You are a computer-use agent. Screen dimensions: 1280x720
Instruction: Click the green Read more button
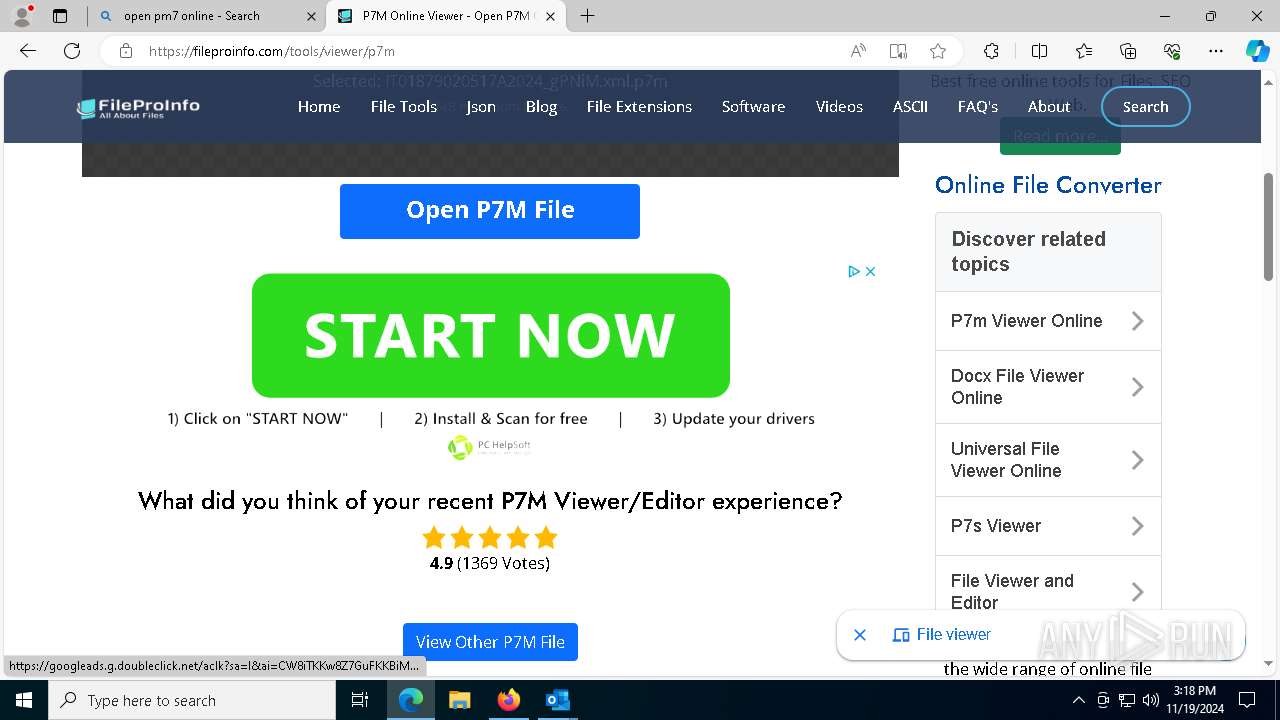(1060, 136)
